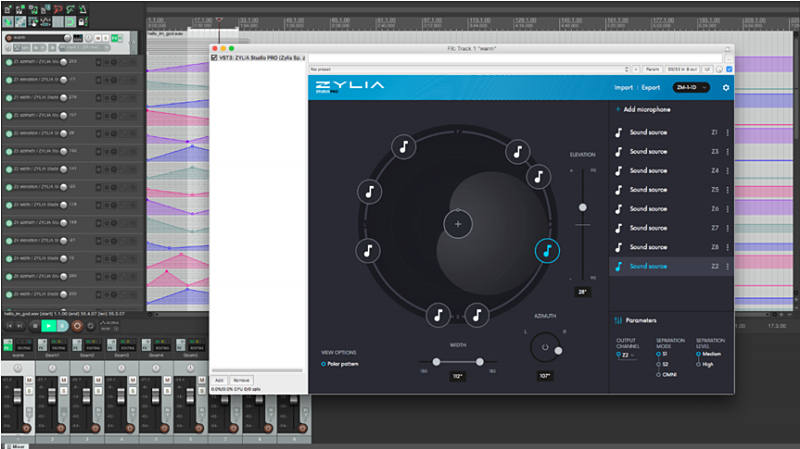Select the Z4 sound source row

671,170
